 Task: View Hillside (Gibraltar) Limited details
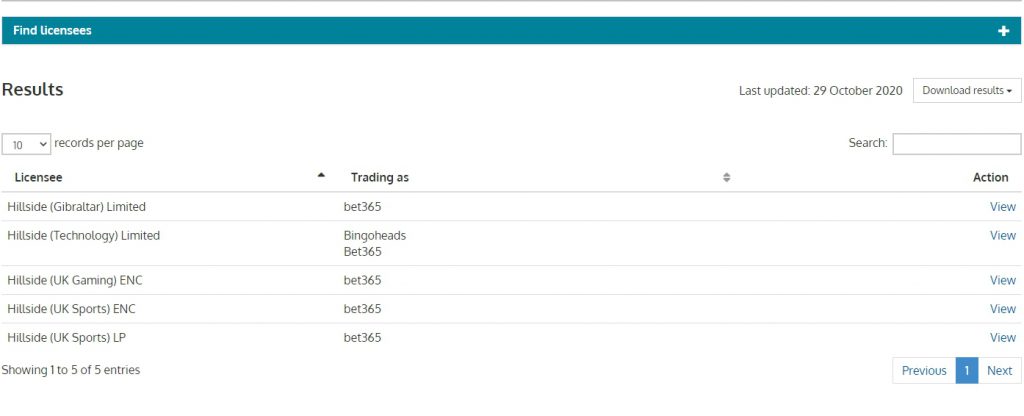pos(1002,207)
